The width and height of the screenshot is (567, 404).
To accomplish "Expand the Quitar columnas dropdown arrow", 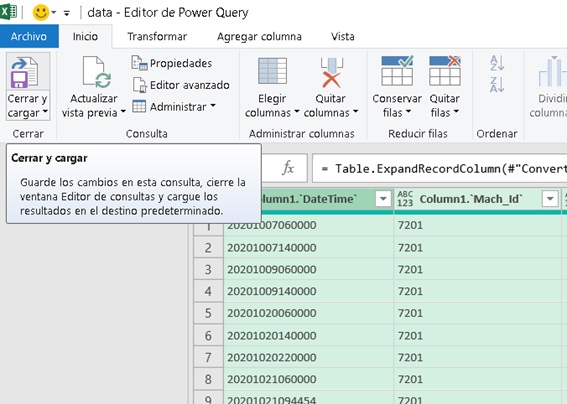I will [355, 112].
